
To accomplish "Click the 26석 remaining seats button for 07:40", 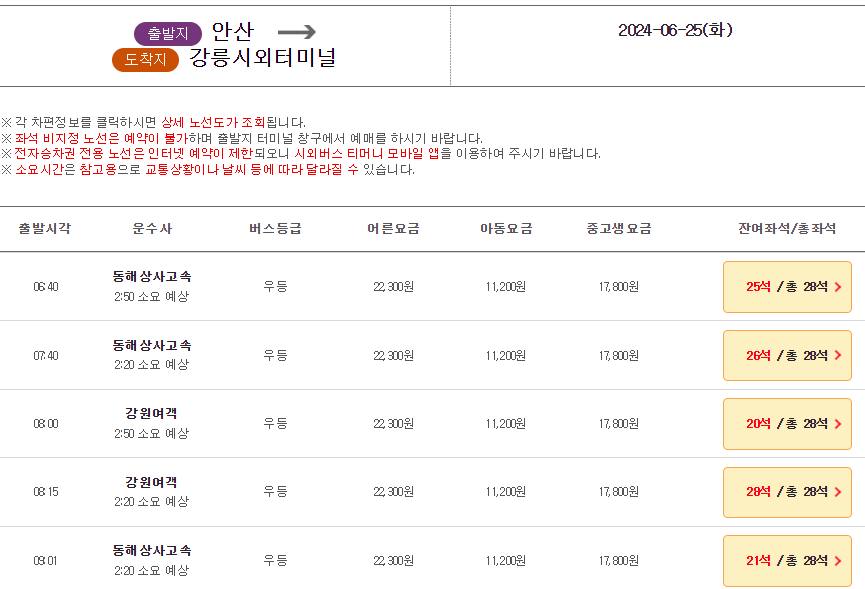I will point(787,355).
